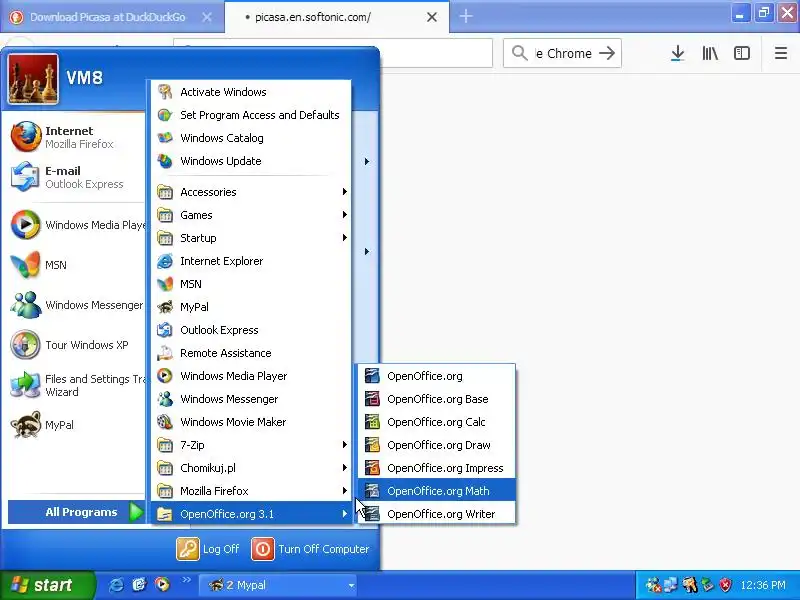Click the Windows start button
The height and width of the screenshot is (600, 800).
tap(47, 585)
